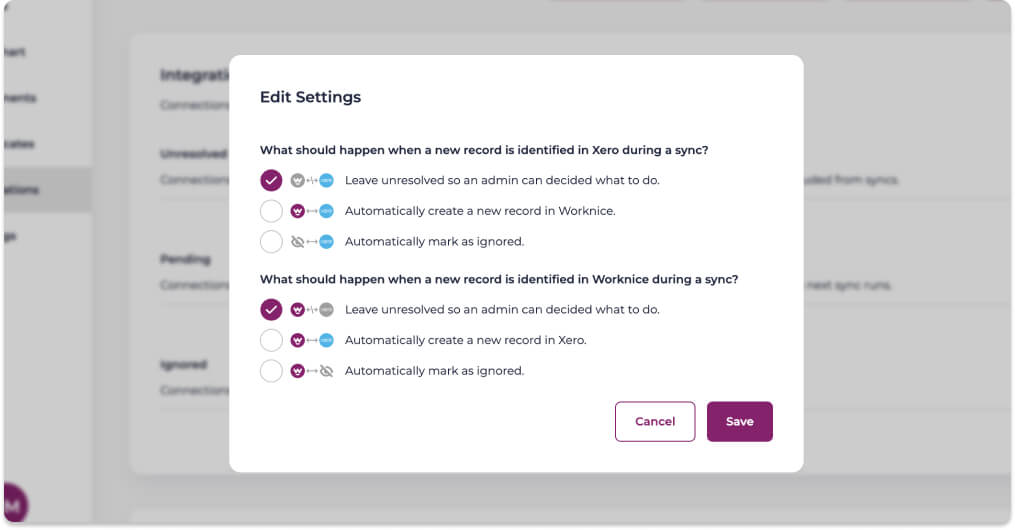The width and height of the screenshot is (1015, 530).
Task: Select 'Leave unresolved' radio under the Xero question
Action: [271, 181]
